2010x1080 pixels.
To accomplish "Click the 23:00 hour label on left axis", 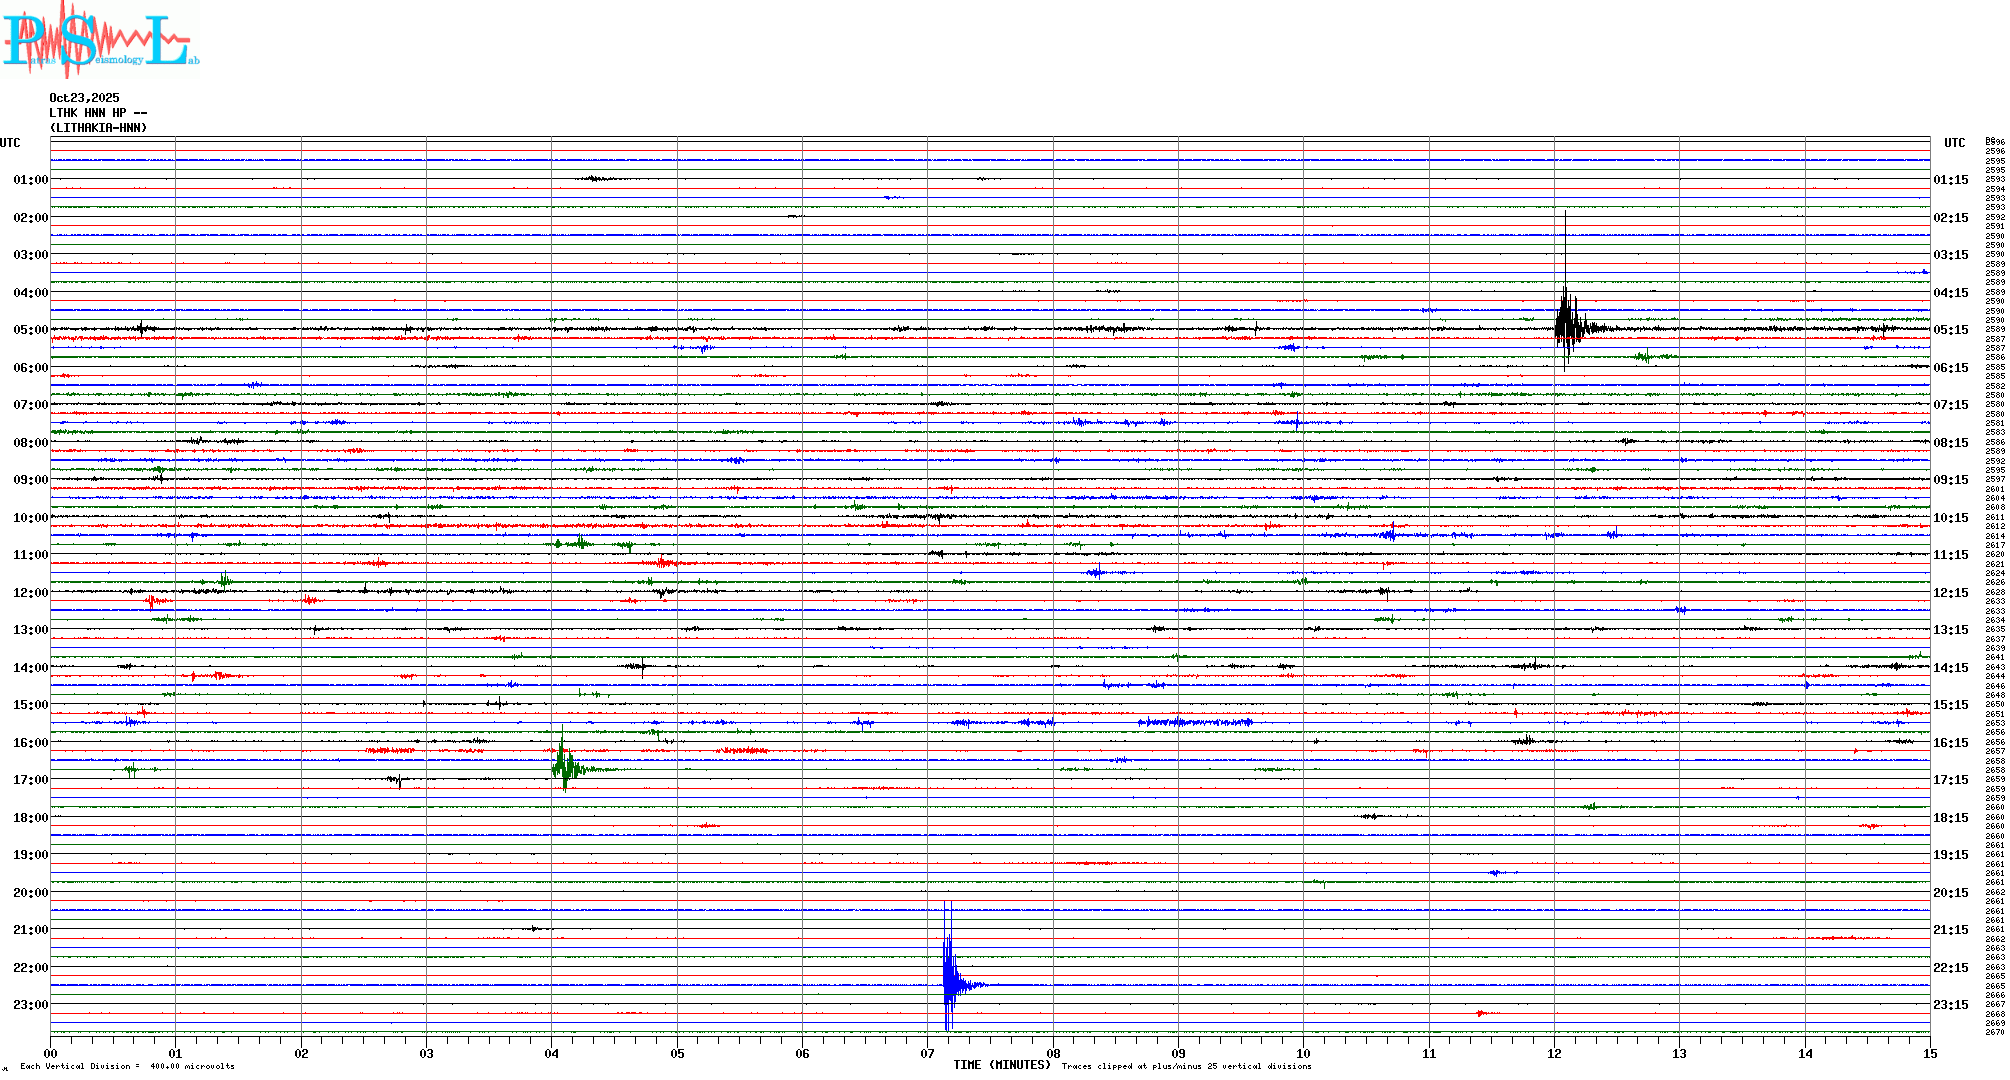I will click(30, 1005).
